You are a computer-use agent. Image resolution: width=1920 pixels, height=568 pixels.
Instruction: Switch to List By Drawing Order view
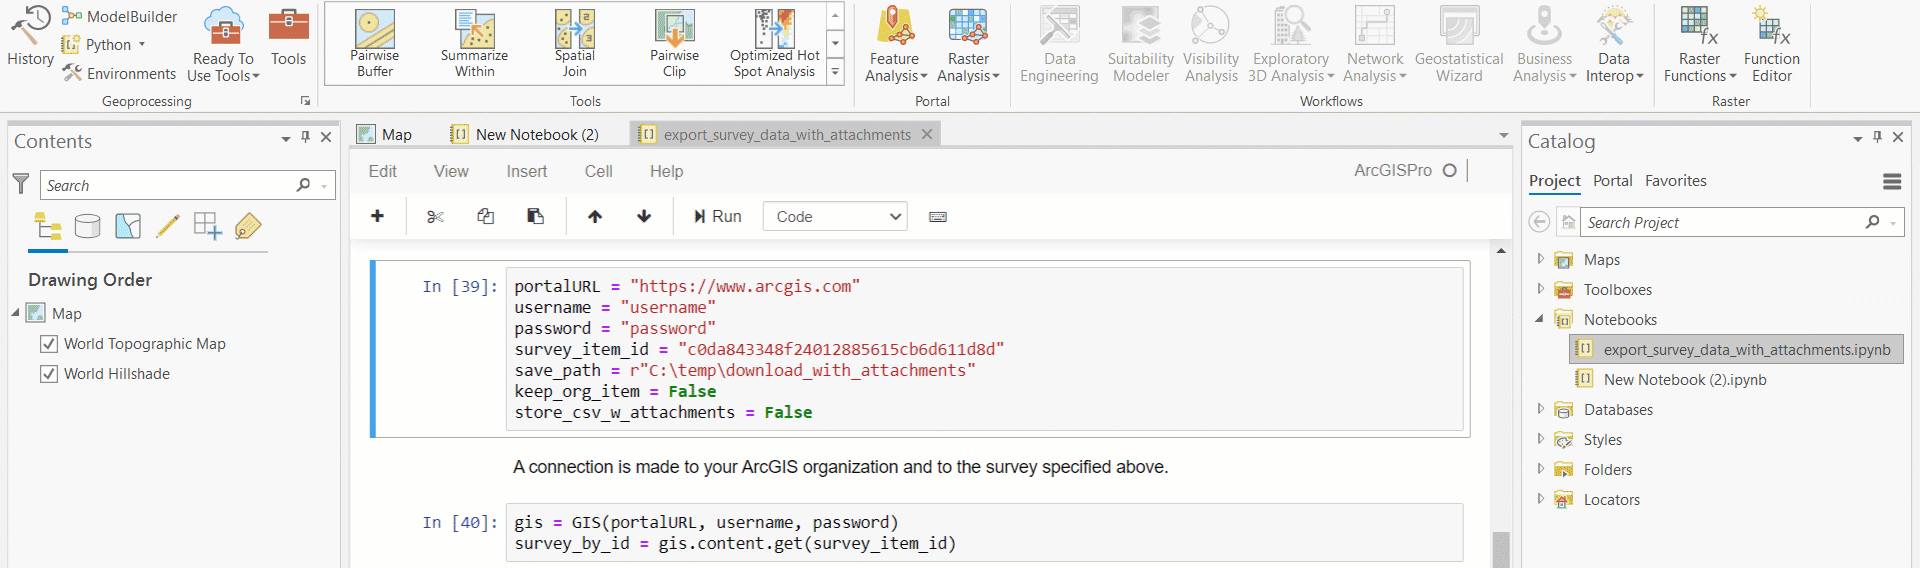(x=48, y=226)
